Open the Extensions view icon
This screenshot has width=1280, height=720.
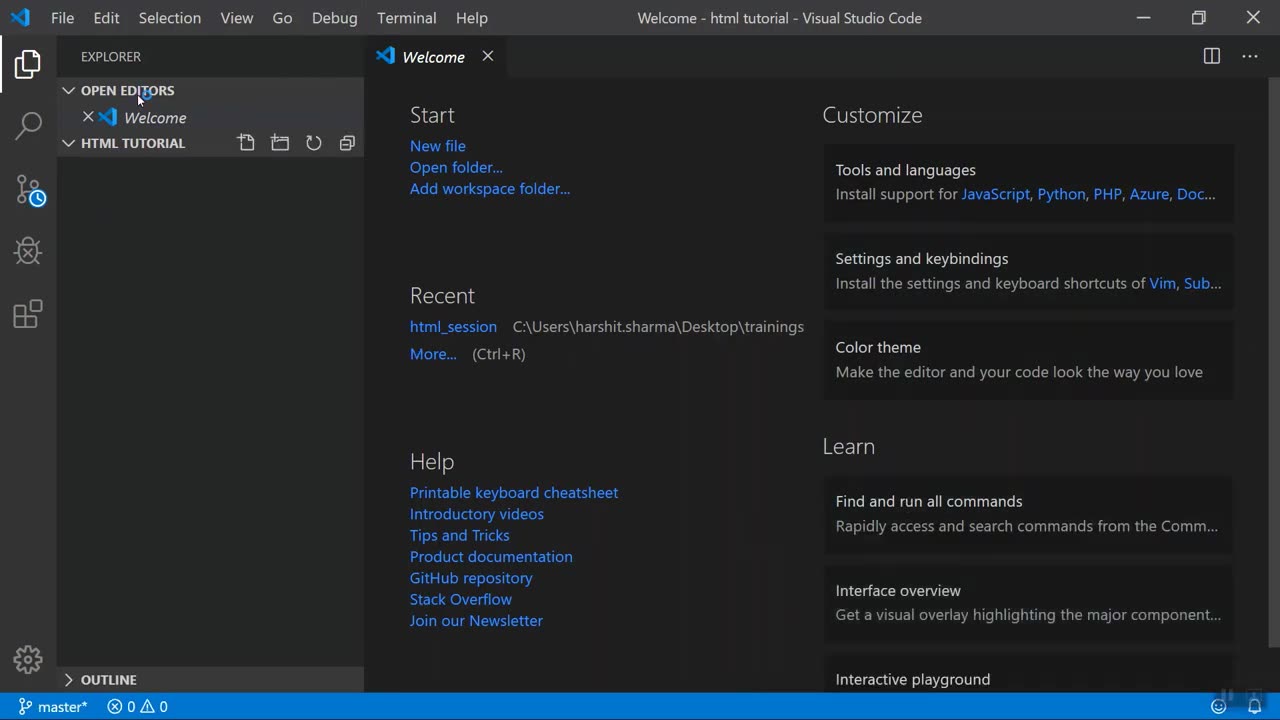(28, 314)
